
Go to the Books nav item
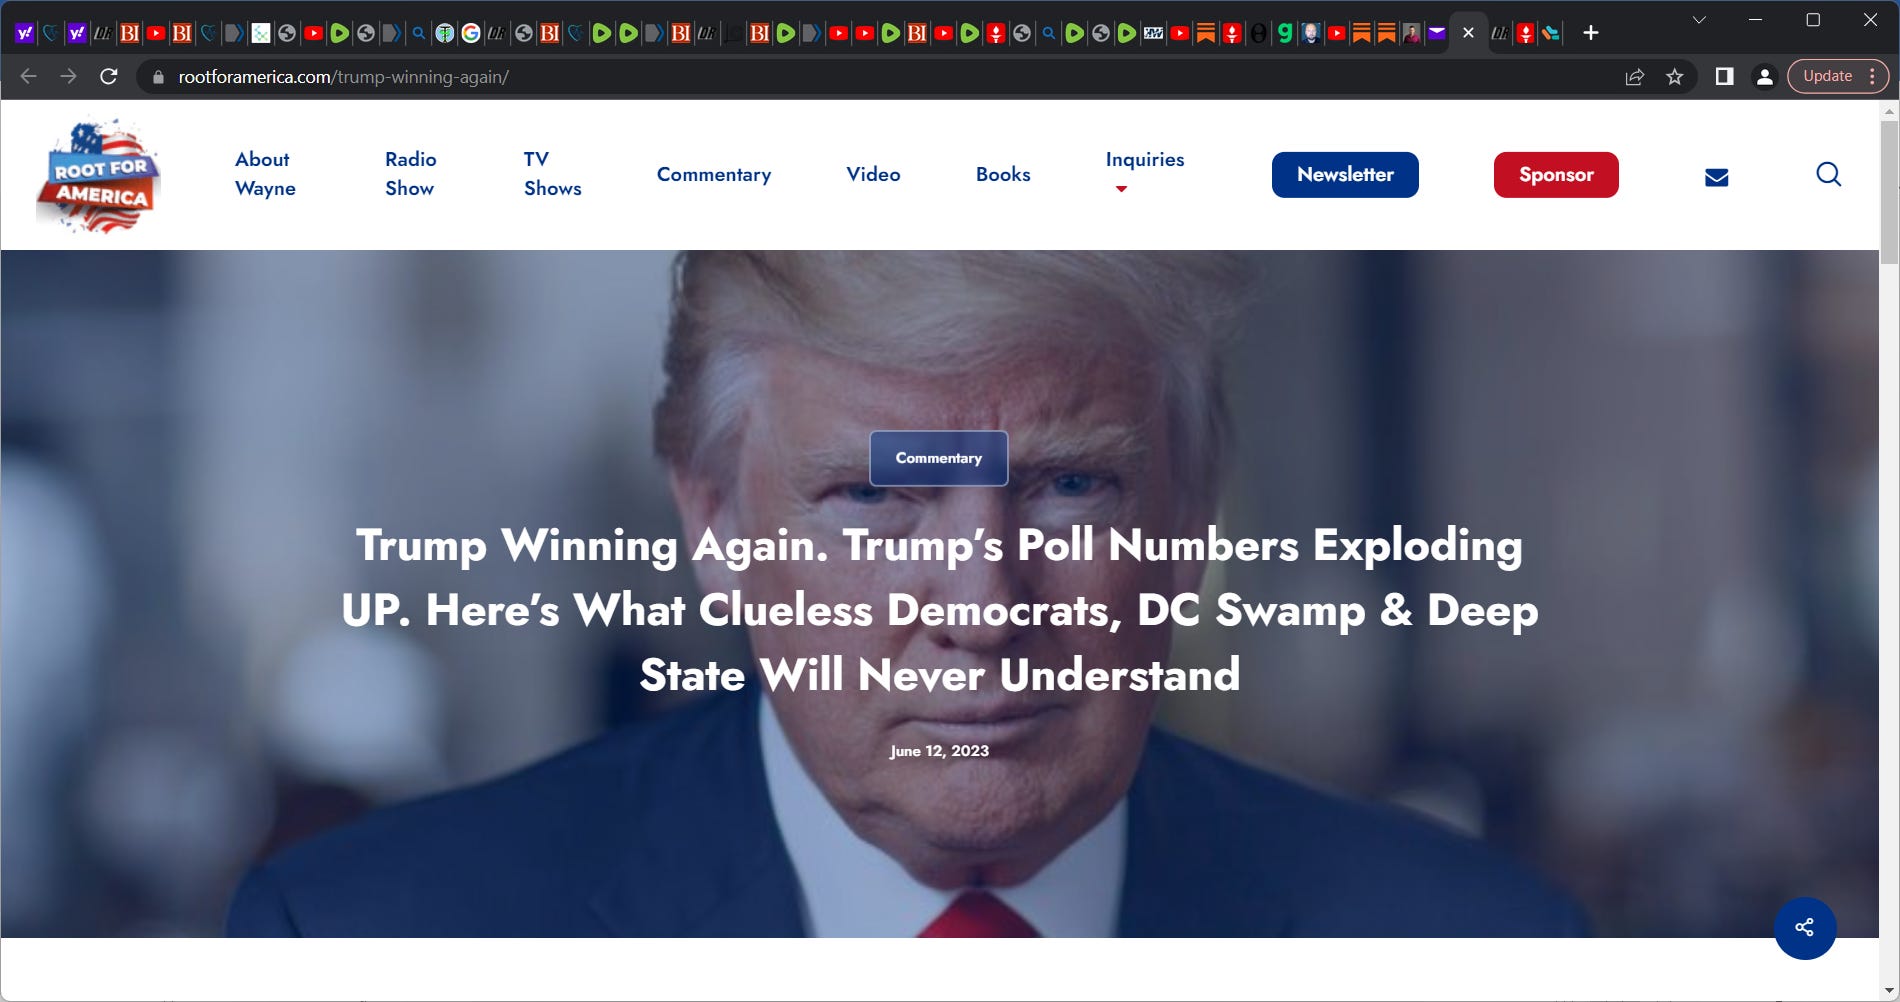(x=1003, y=174)
